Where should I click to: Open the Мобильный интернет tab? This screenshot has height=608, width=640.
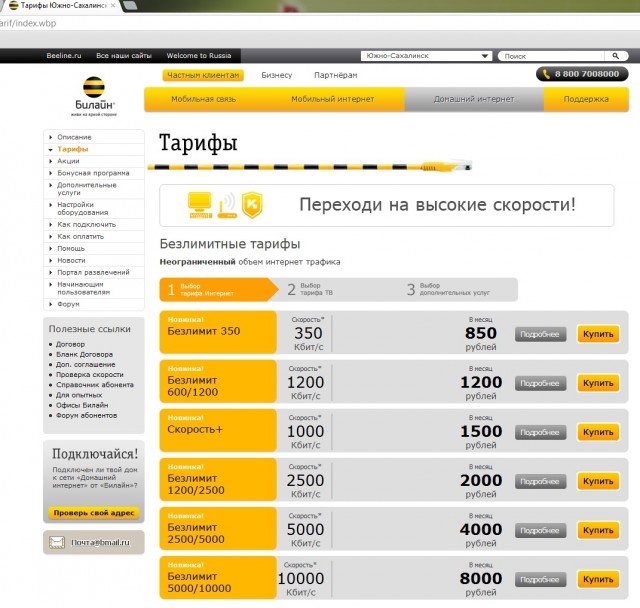[x=333, y=99]
